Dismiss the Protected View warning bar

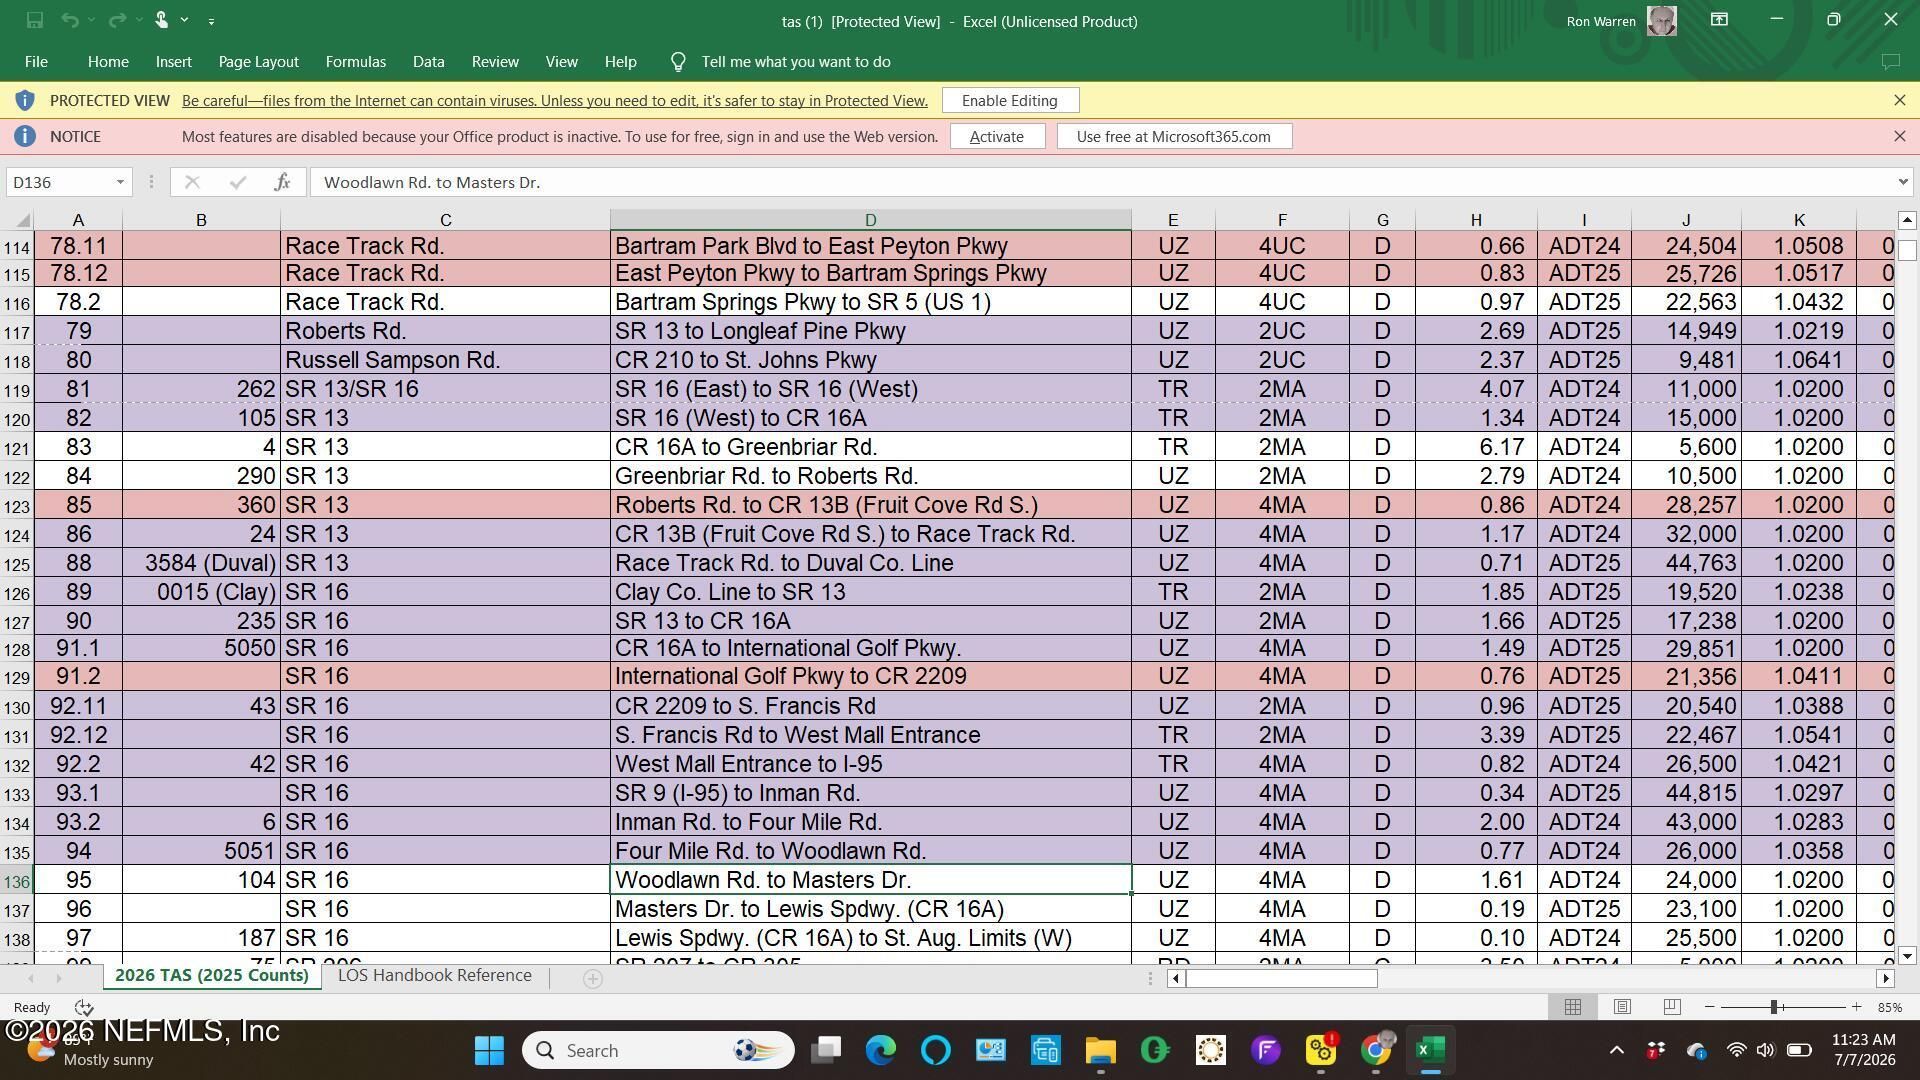[1899, 100]
